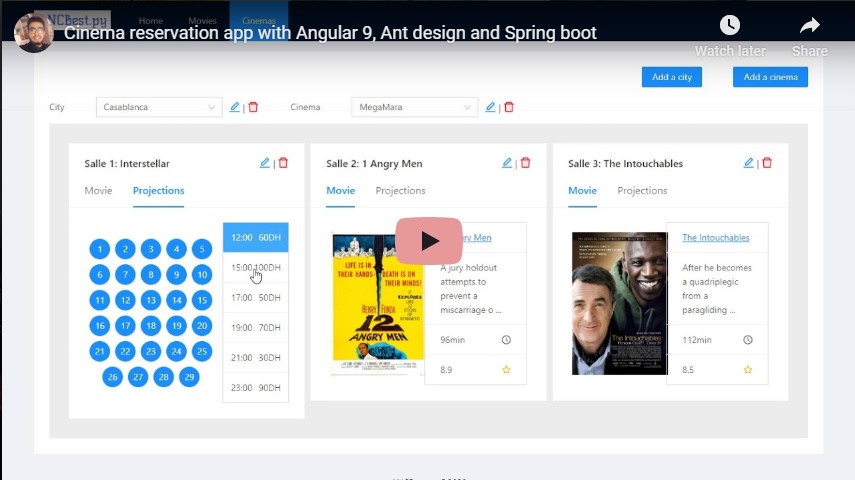Edit Salle 3: The Intouchables pencil icon

coord(749,163)
